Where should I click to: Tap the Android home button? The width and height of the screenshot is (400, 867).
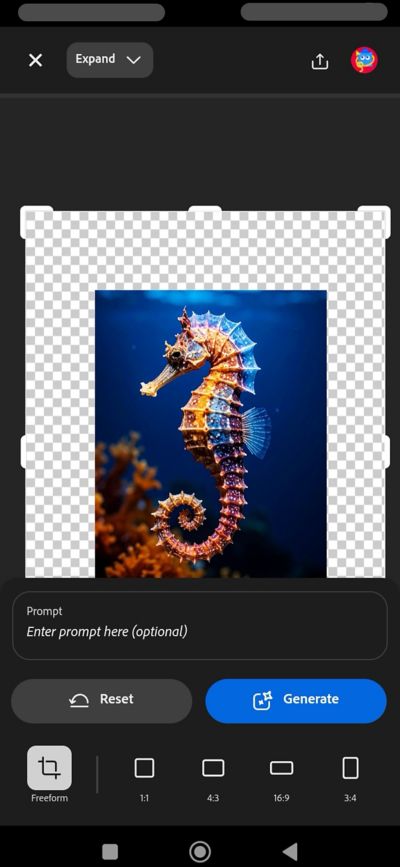(x=200, y=851)
